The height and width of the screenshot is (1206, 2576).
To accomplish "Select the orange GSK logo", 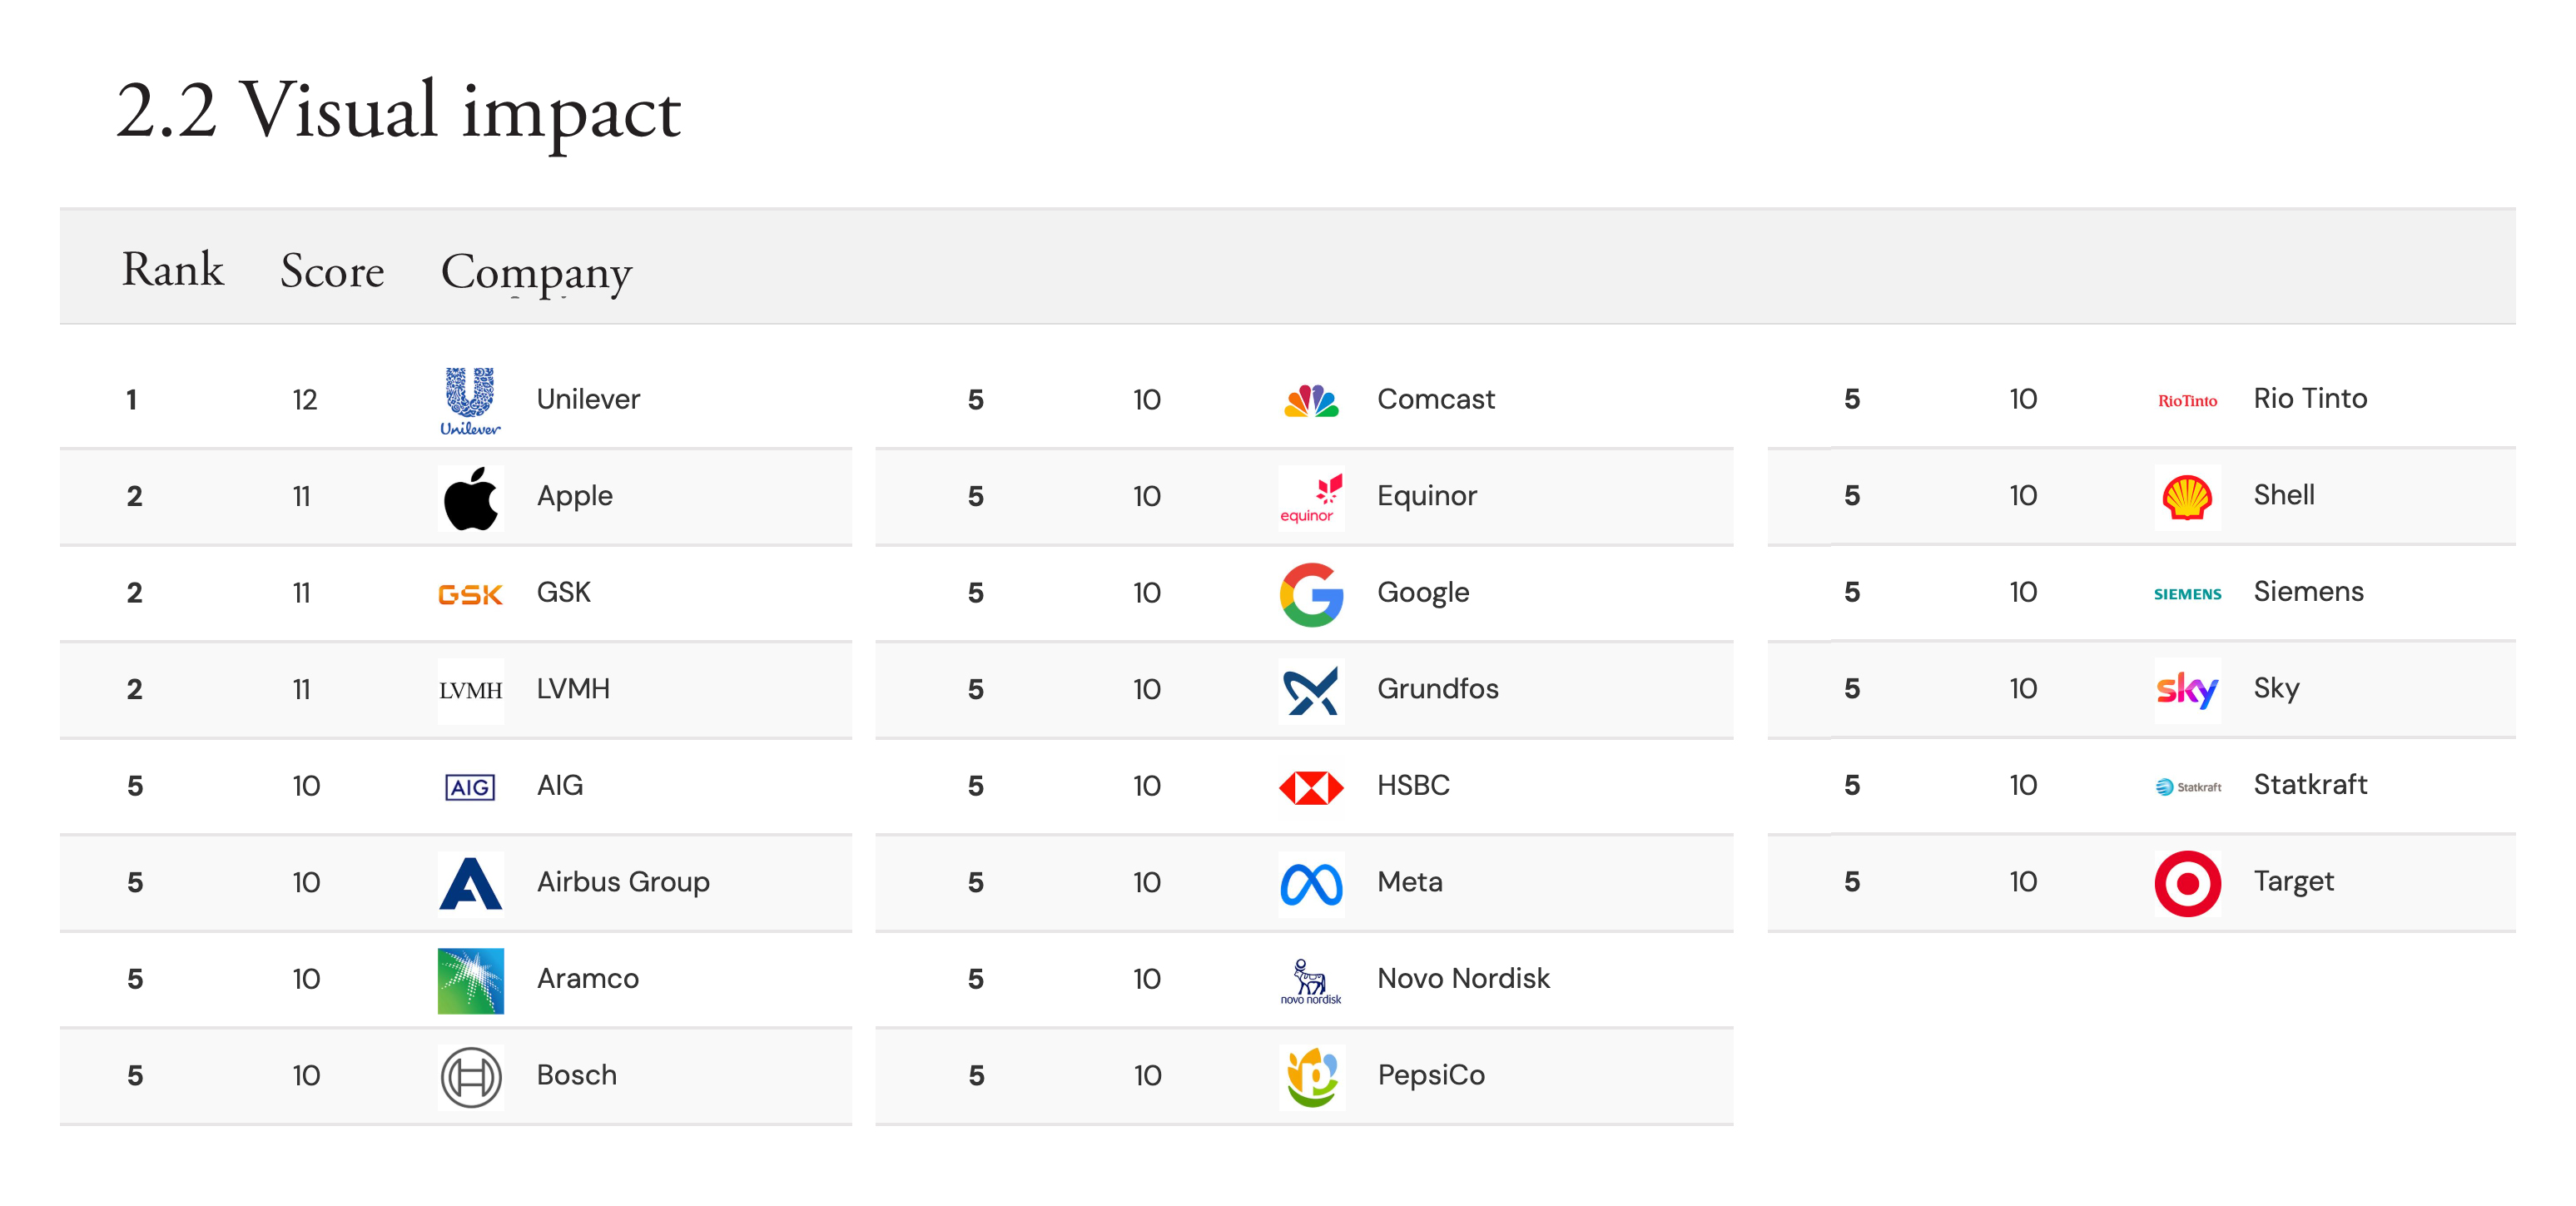I will tap(470, 594).
